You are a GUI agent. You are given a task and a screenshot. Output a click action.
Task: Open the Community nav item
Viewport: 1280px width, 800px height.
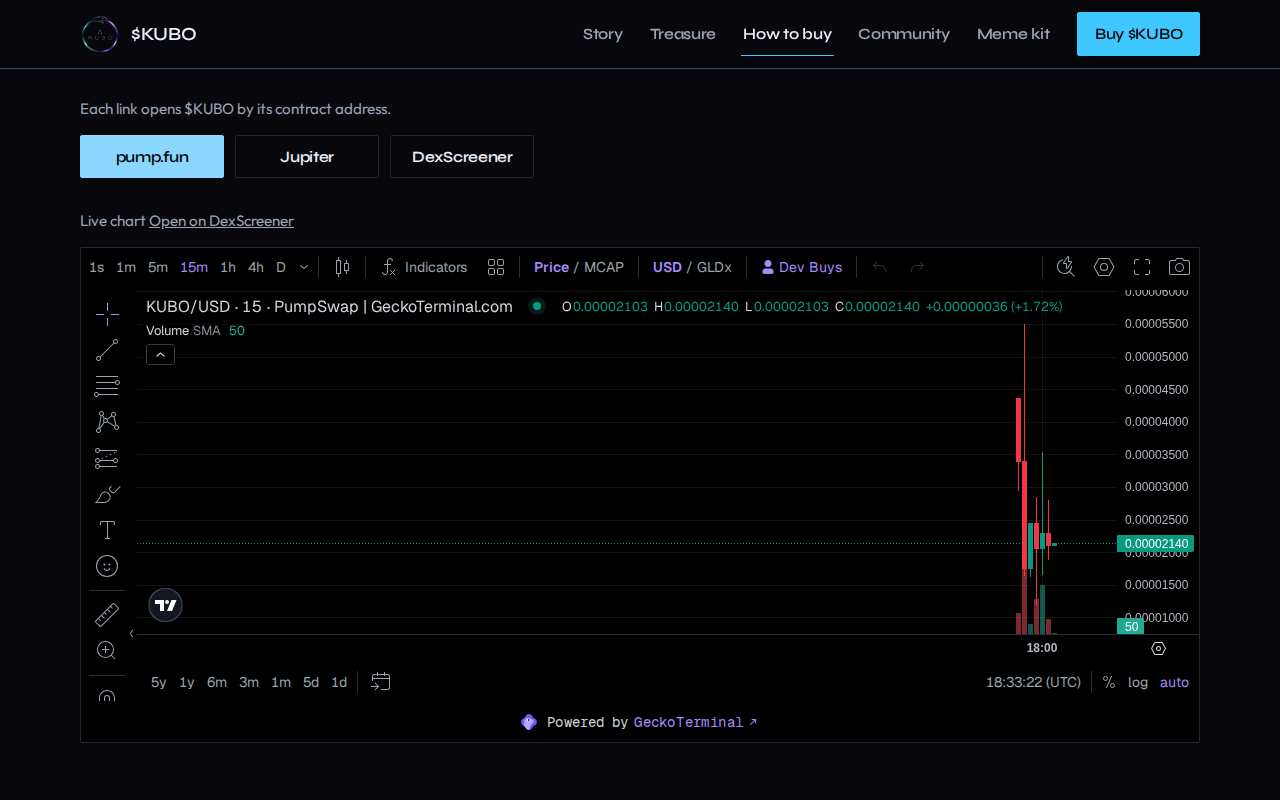pyautogui.click(x=904, y=34)
